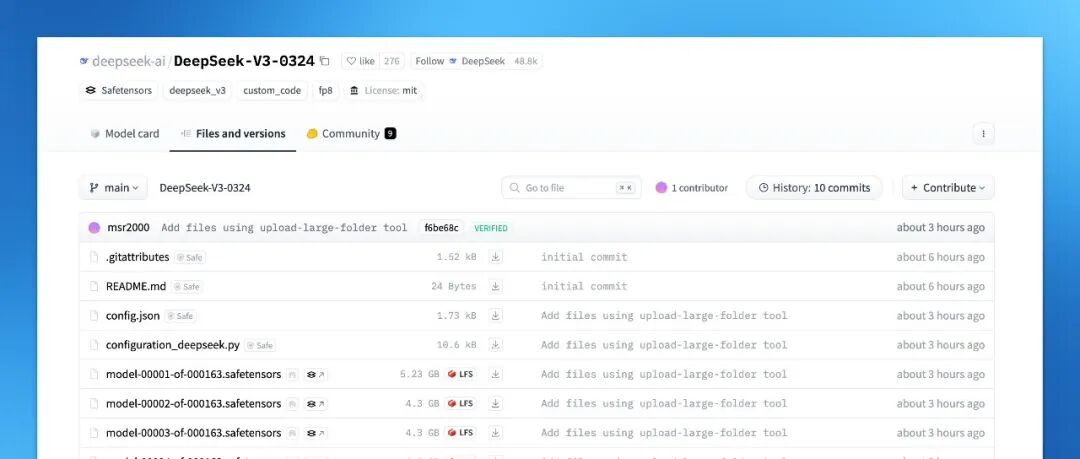The height and width of the screenshot is (459, 1080).
Task: Open the 48.8k followers count
Action: point(526,61)
